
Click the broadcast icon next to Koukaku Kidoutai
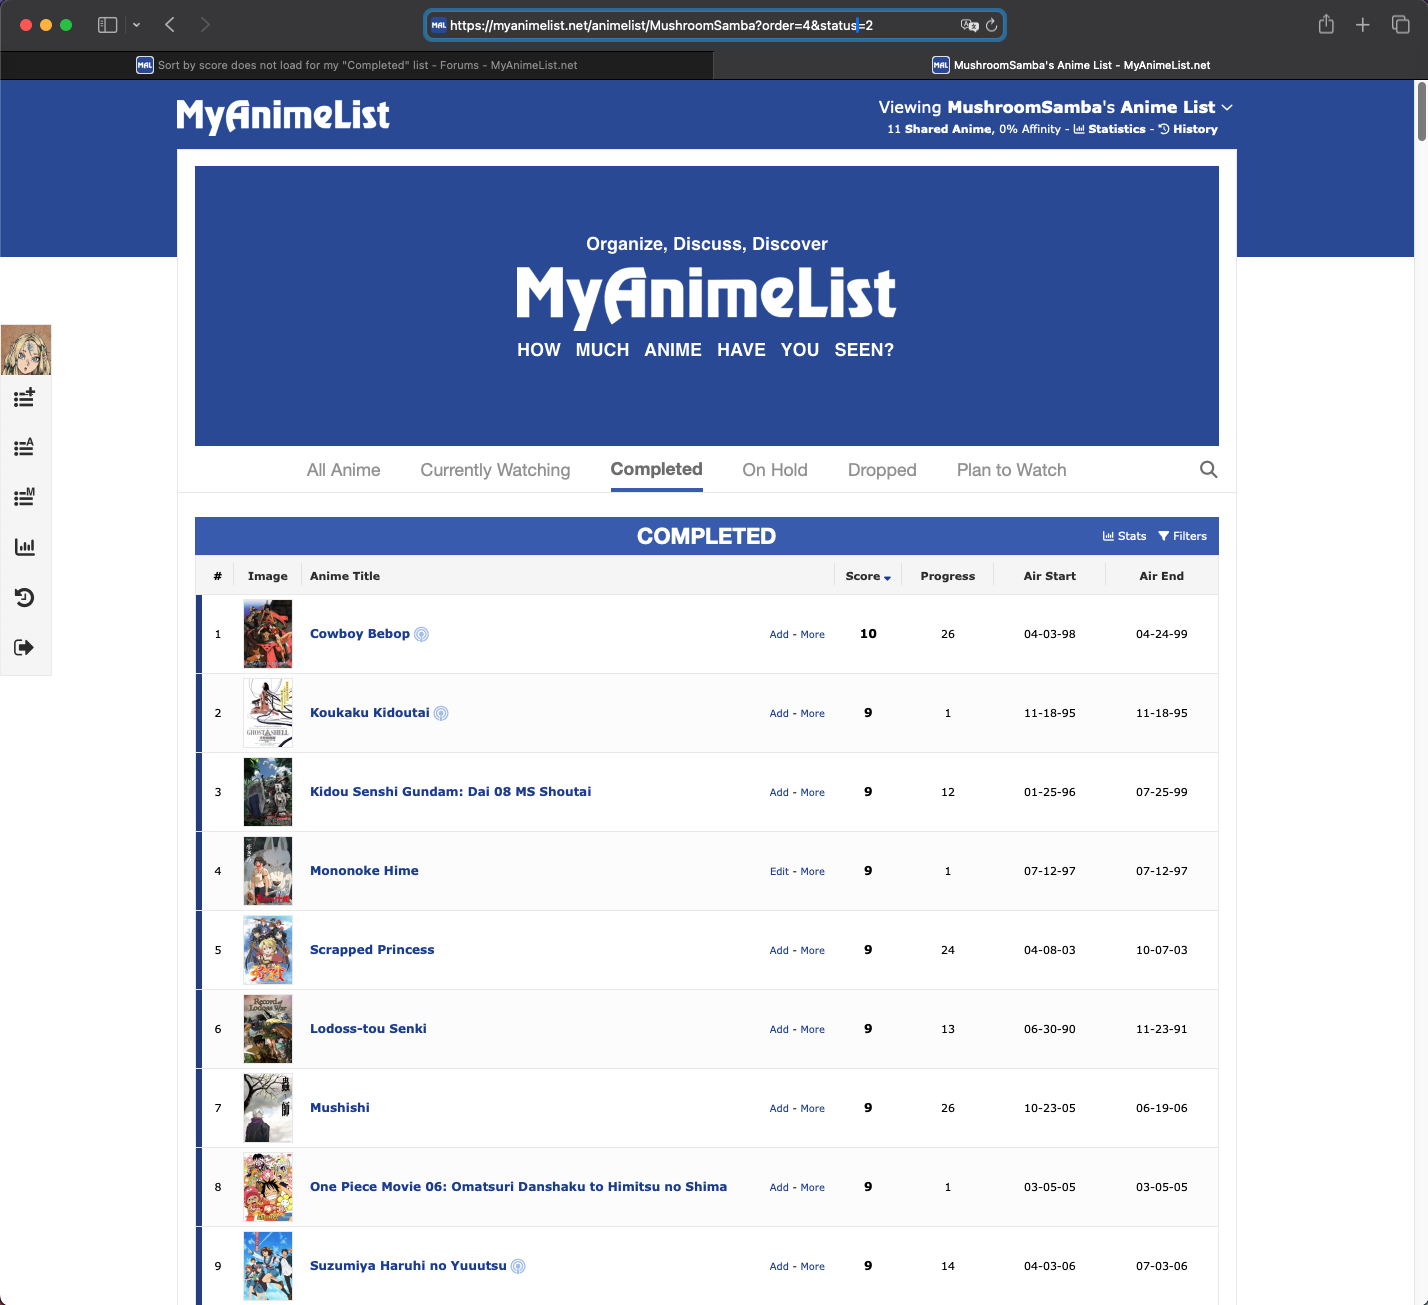click(441, 713)
